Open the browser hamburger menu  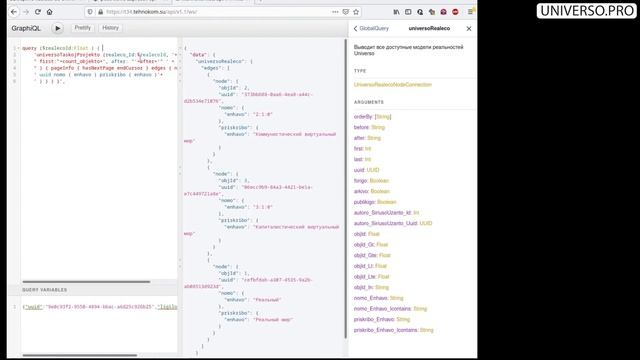(470, 12)
